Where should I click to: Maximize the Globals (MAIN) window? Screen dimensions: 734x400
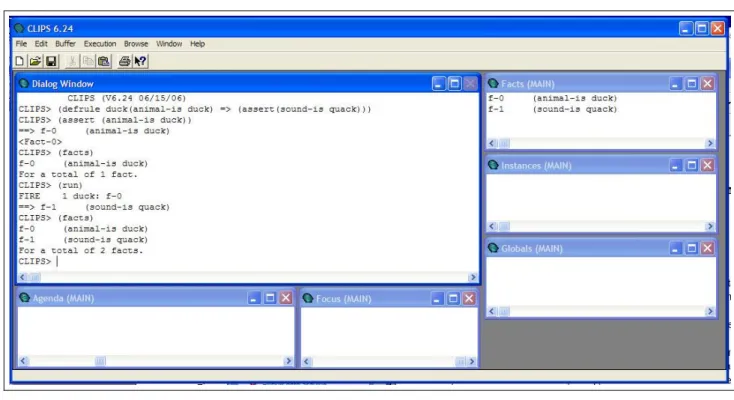coord(691,248)
